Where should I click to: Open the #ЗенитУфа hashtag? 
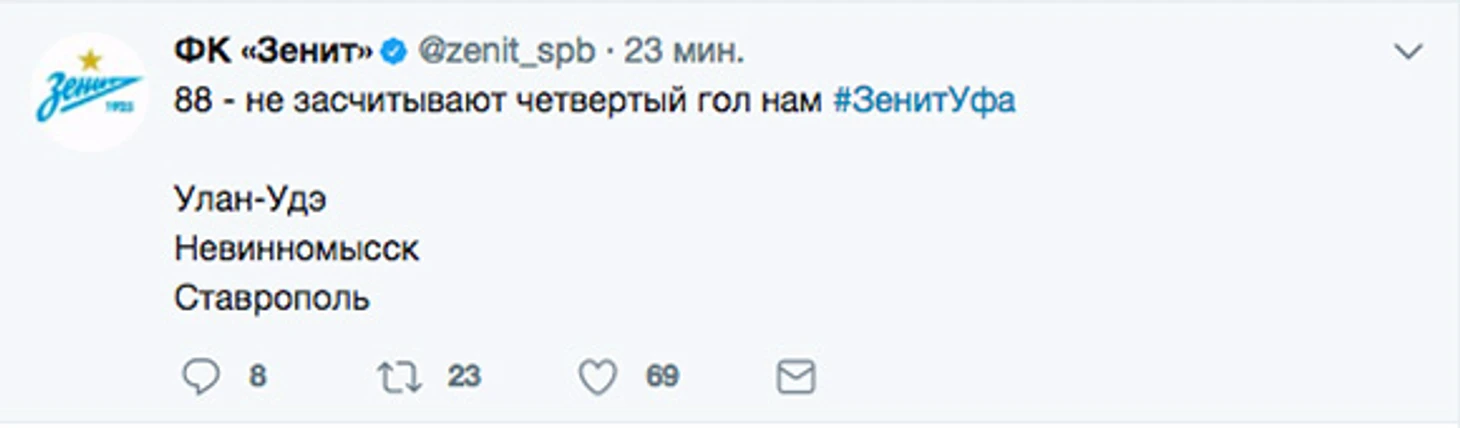click(924, 101)
